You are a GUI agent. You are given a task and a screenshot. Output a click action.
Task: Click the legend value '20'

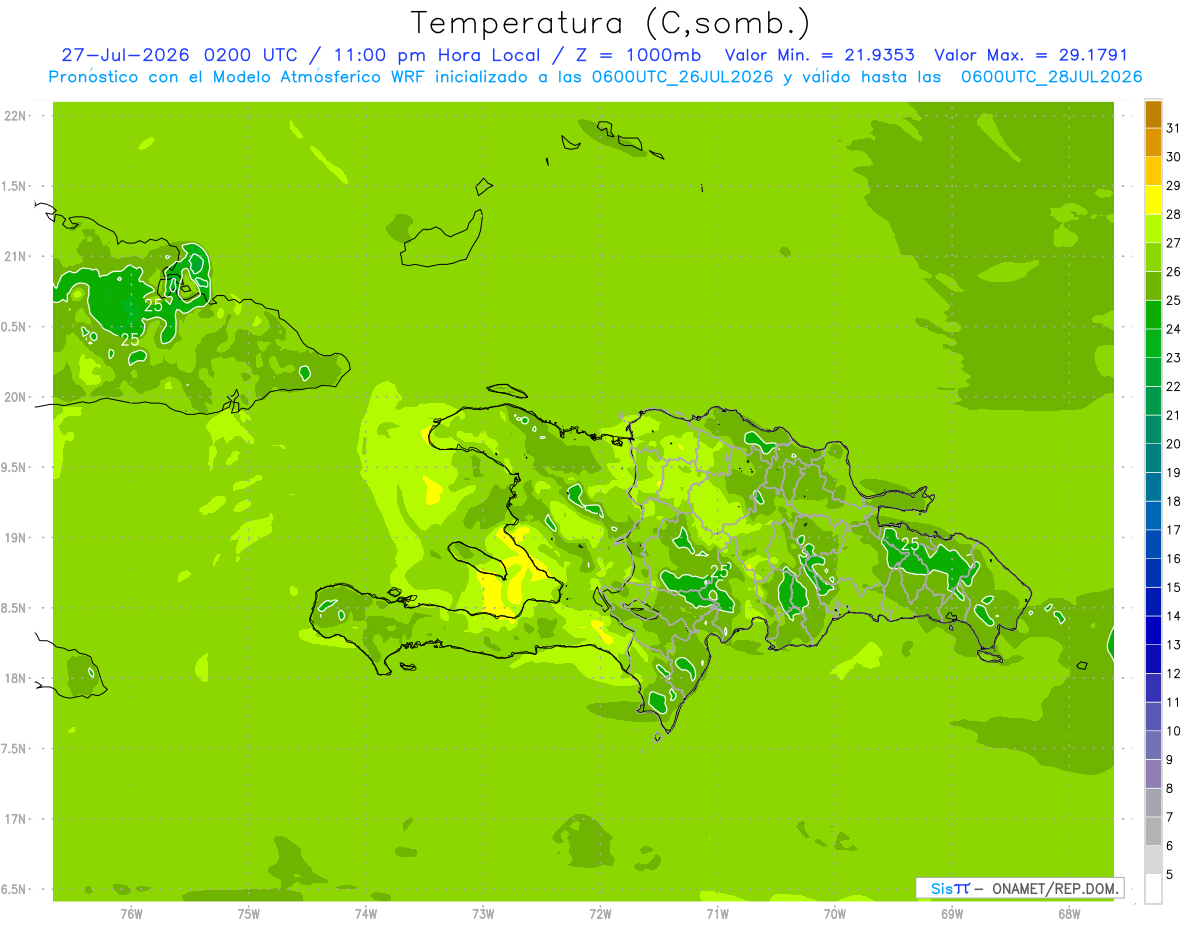pyautogui.click(x=1174, y=444)
